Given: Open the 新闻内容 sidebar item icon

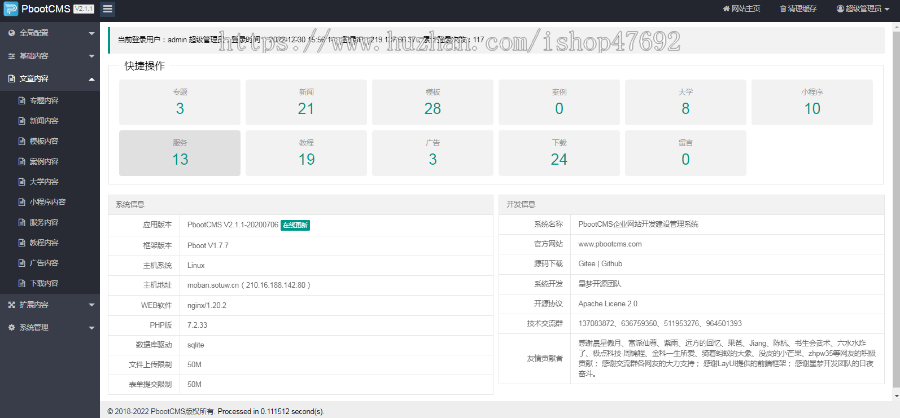Looking at the screenshot, I should pos(22,121).
